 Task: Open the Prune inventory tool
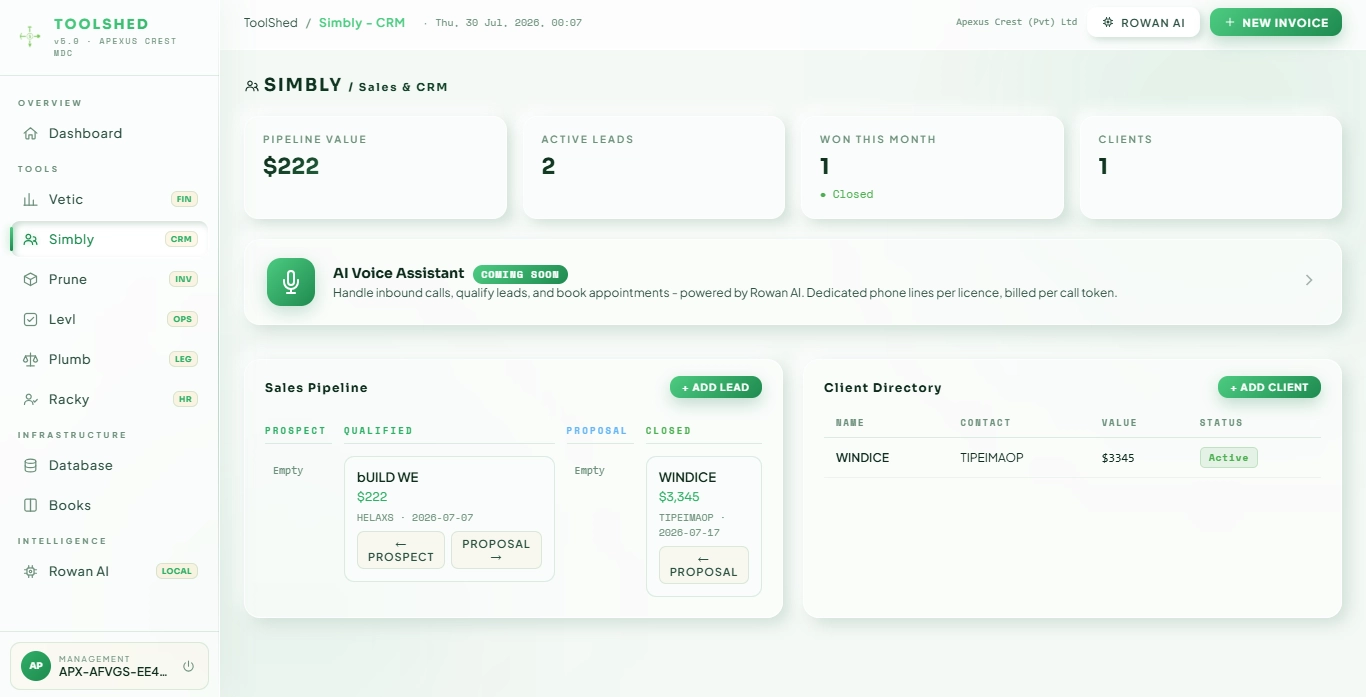pos(109,279)
